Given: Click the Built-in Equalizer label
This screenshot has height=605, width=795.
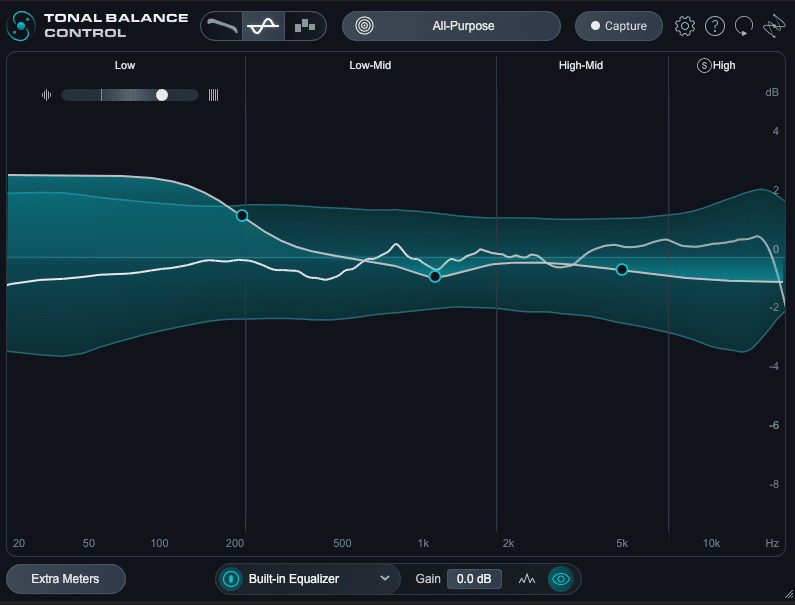Looking at the screenshot, I should click(294, 579).
